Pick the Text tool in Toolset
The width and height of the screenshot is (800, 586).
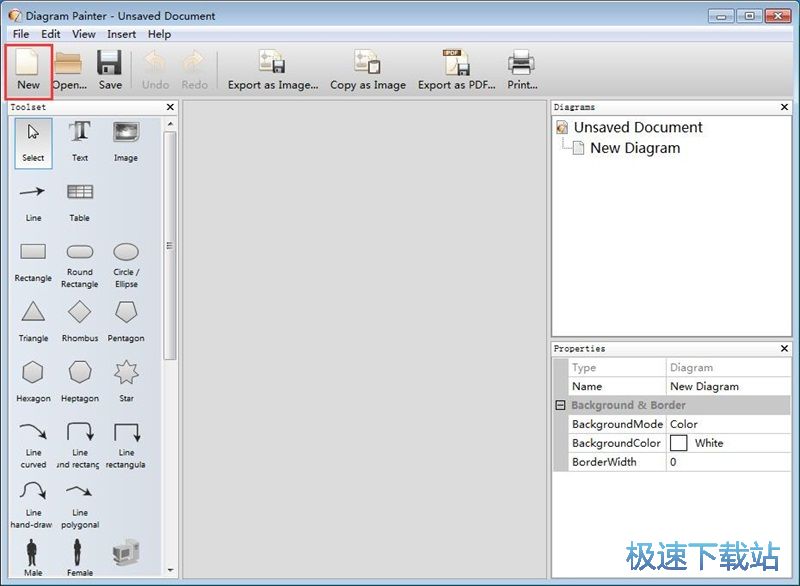click(x=80, y=143)
